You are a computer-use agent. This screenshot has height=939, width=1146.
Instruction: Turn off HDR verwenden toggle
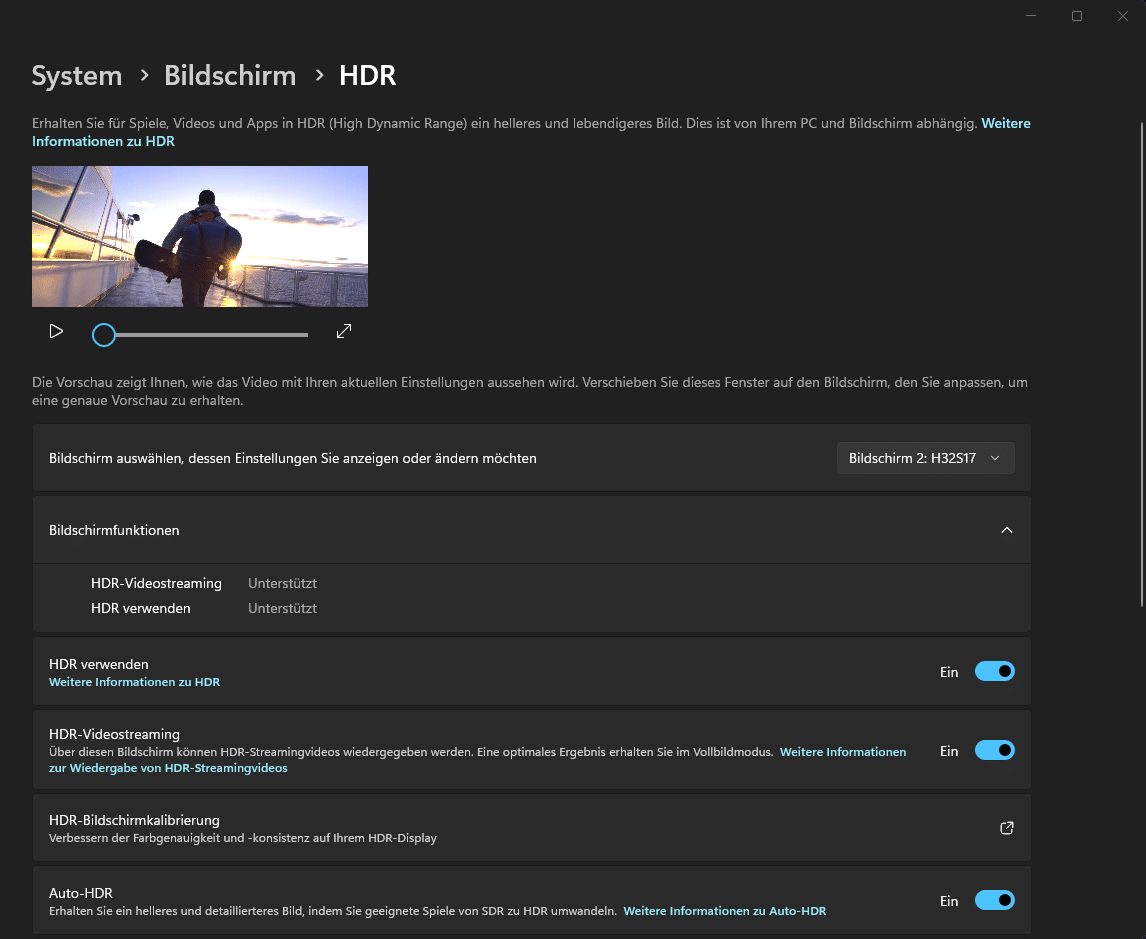(x=994, y=672)
